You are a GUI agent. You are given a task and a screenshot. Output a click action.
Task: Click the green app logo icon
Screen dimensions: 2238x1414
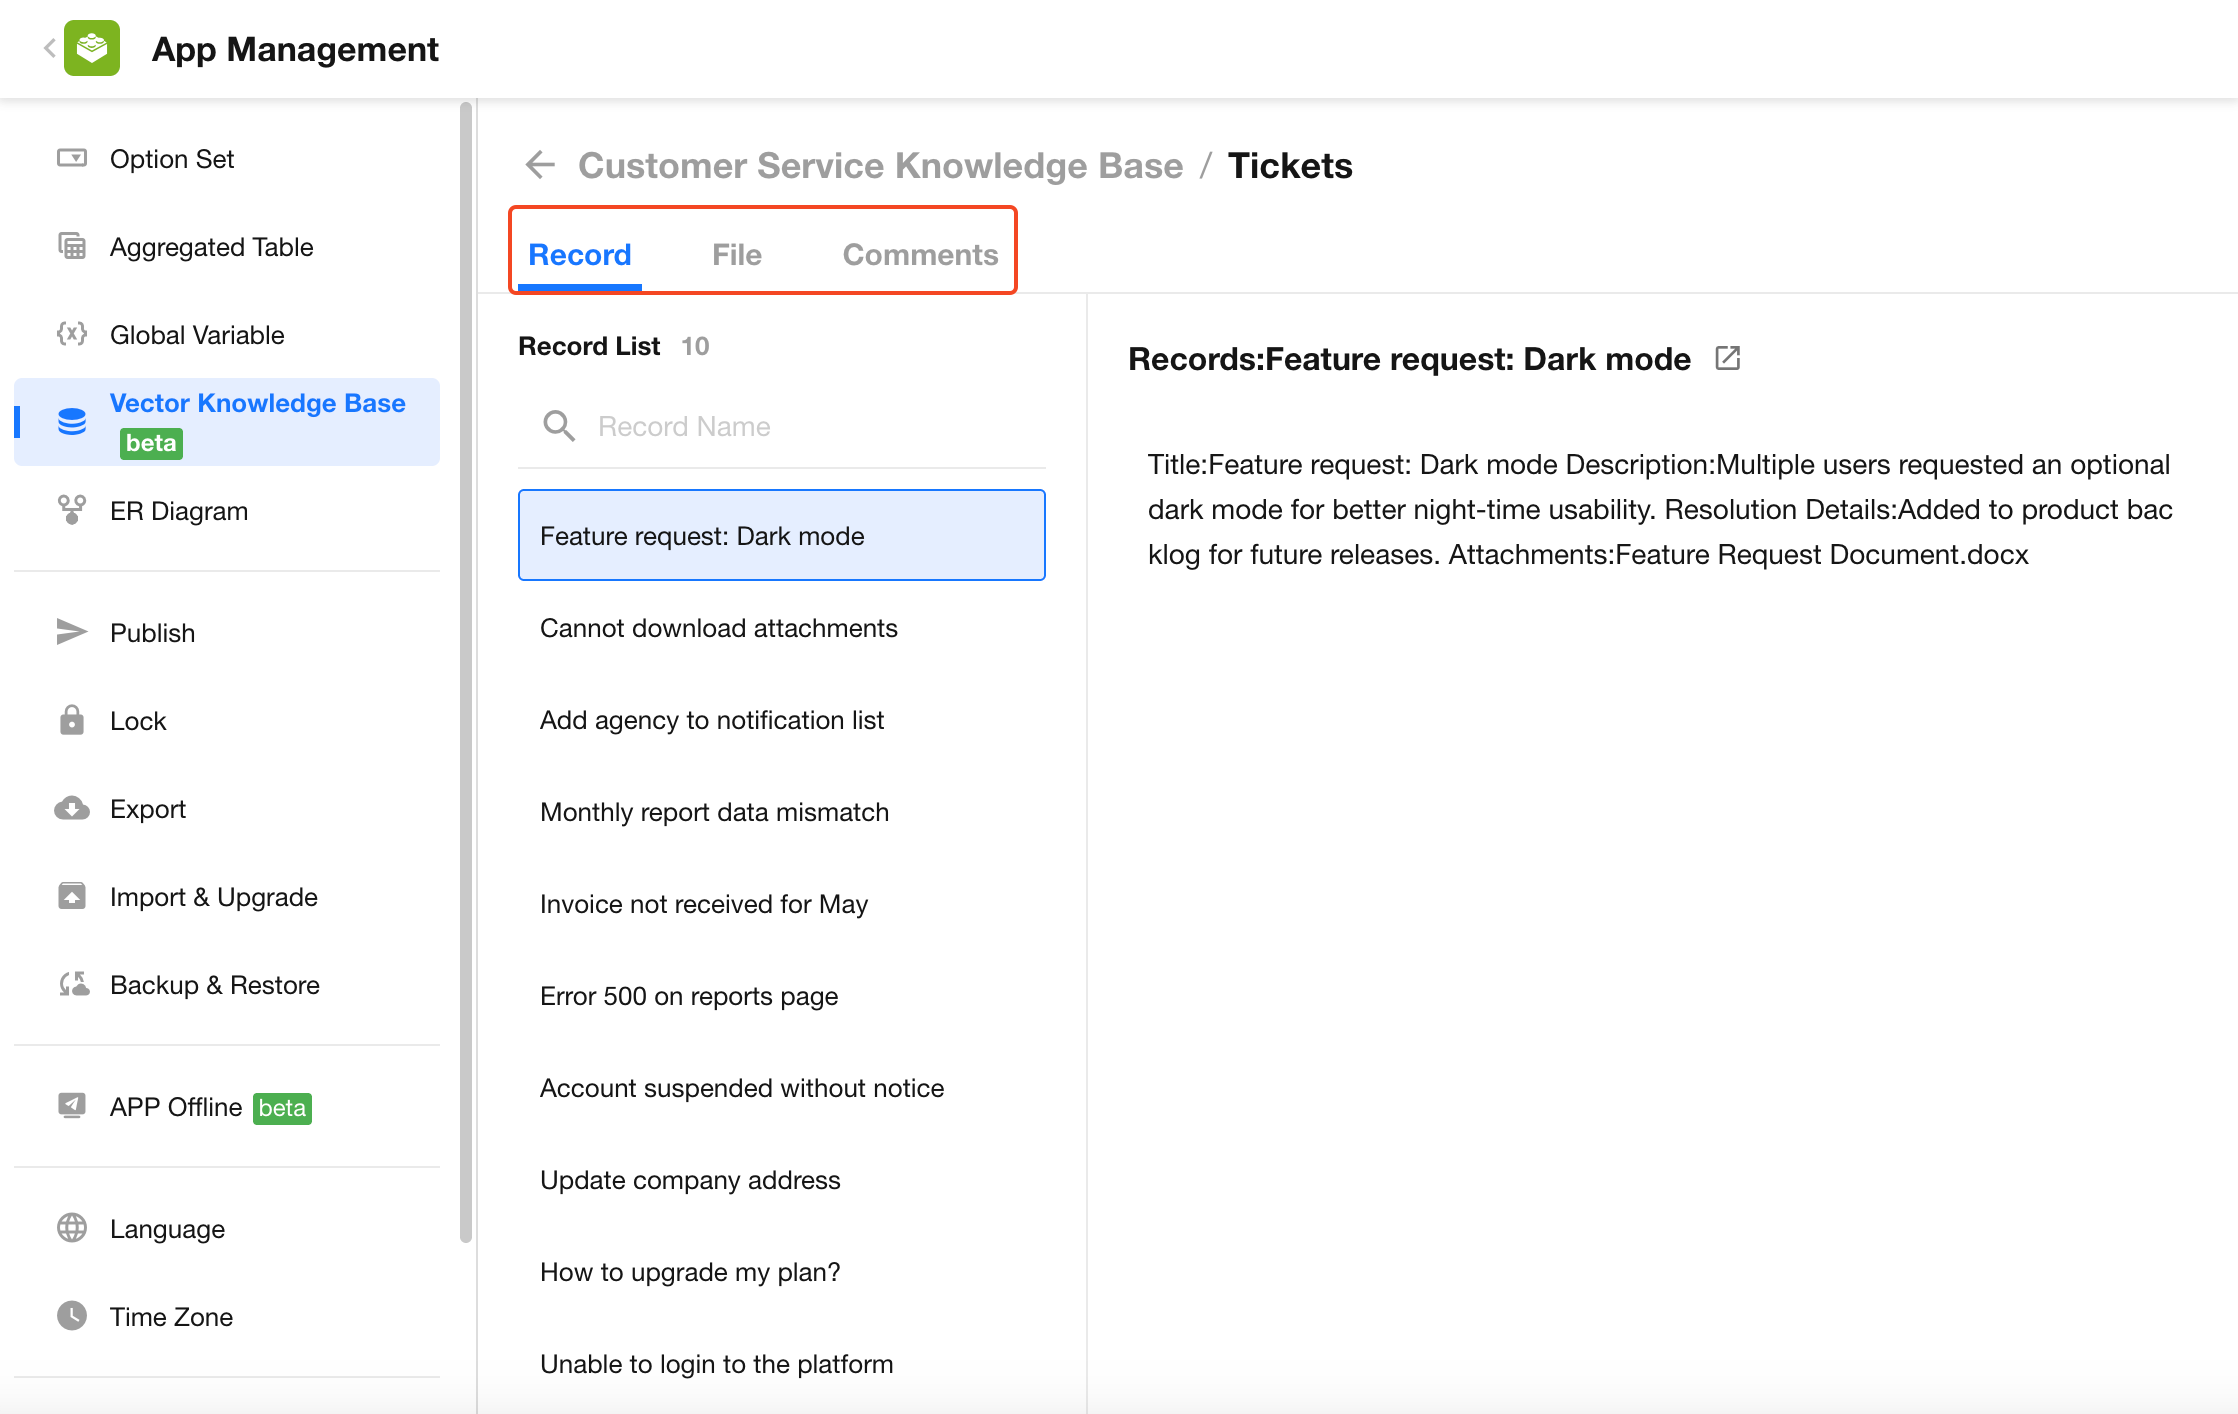(92, 48)
